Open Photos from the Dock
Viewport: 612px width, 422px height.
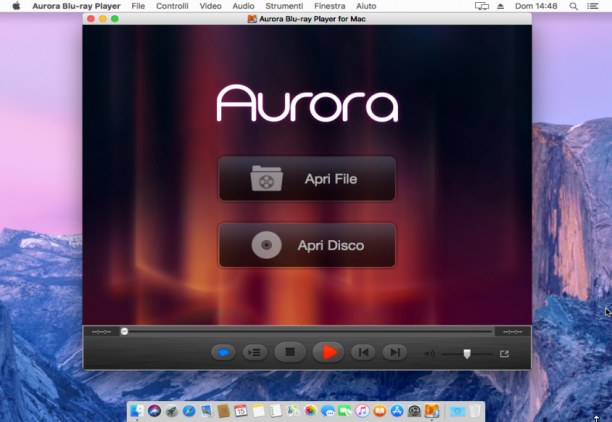pyautogui.click(x=310, y=411)
